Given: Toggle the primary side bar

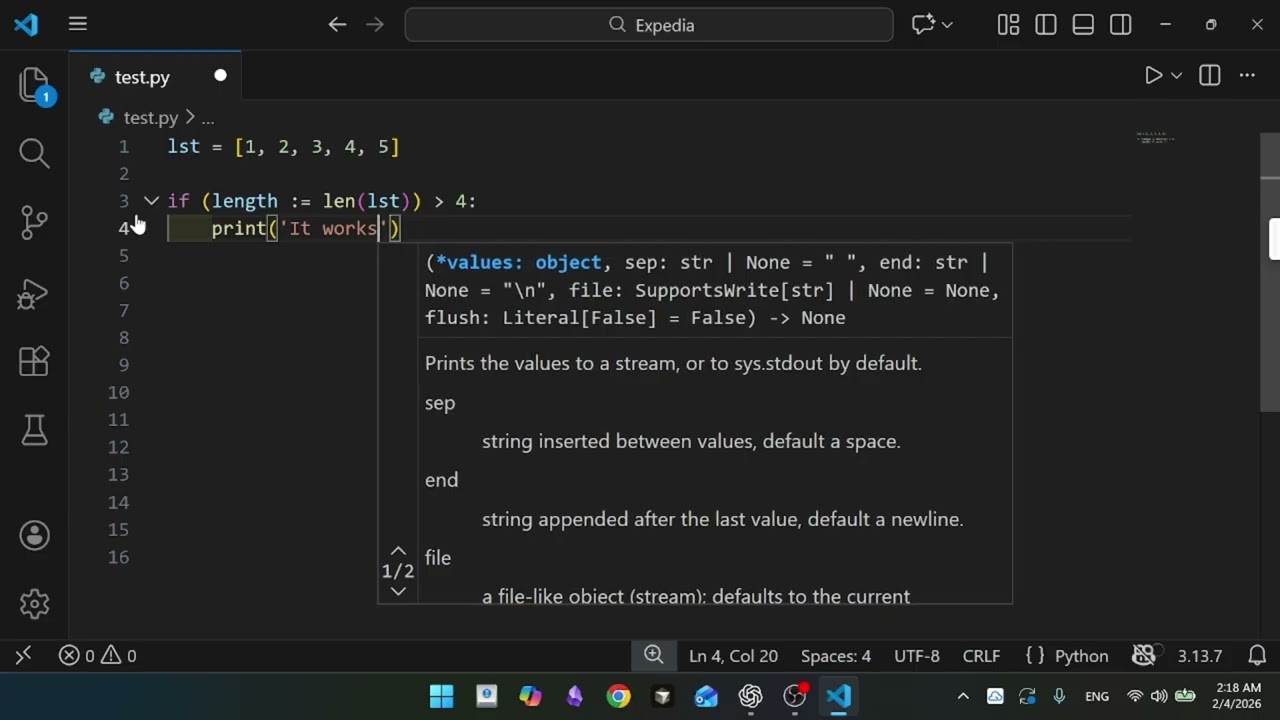Looking at the screenshot, I should (1046, 25).
